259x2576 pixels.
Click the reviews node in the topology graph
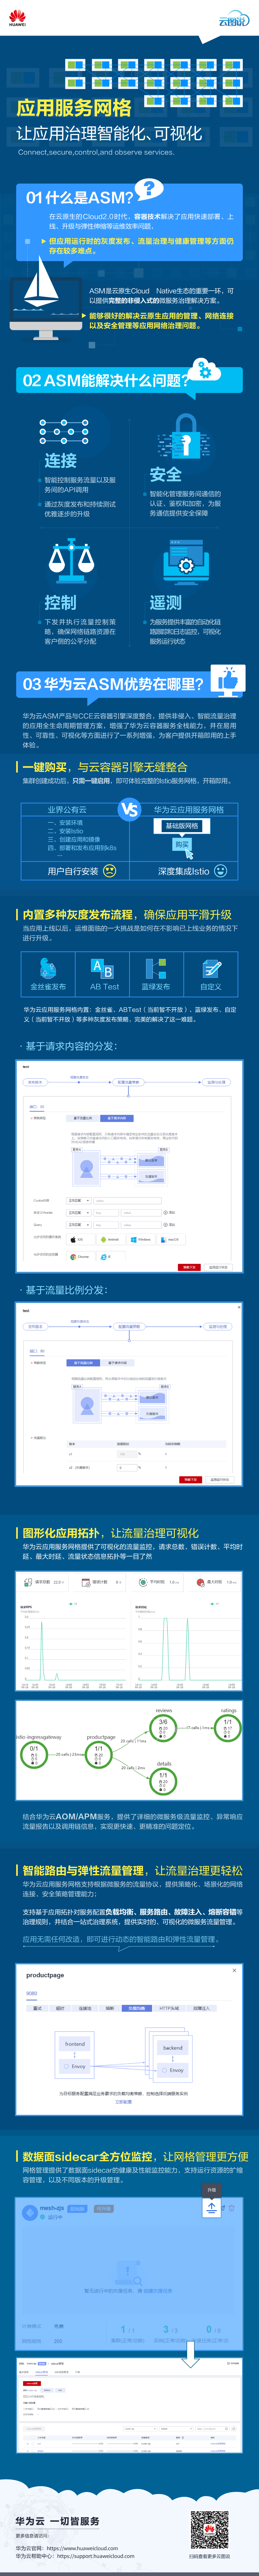163,1728
